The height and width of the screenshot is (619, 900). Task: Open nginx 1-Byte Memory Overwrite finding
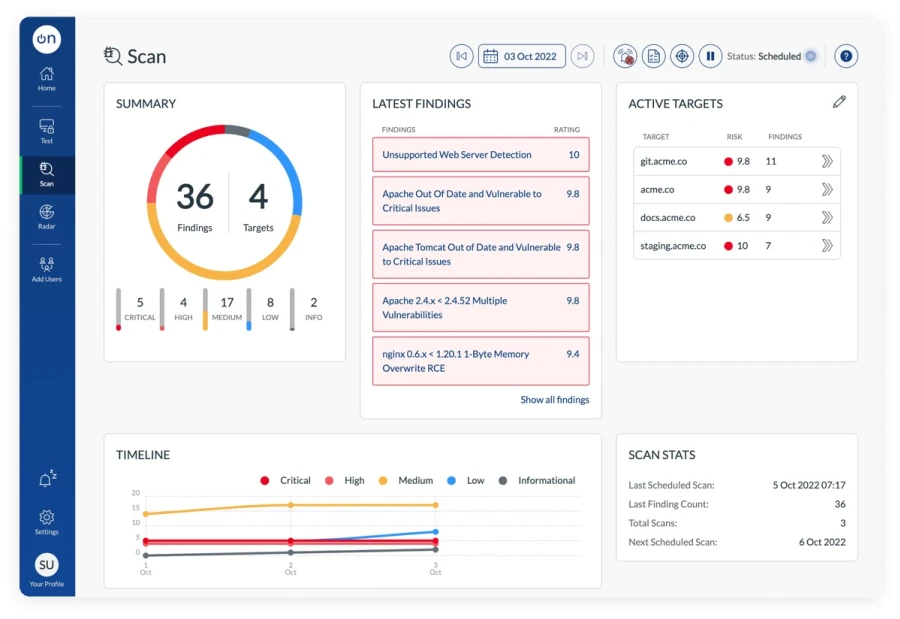click(x=481, y=361)
